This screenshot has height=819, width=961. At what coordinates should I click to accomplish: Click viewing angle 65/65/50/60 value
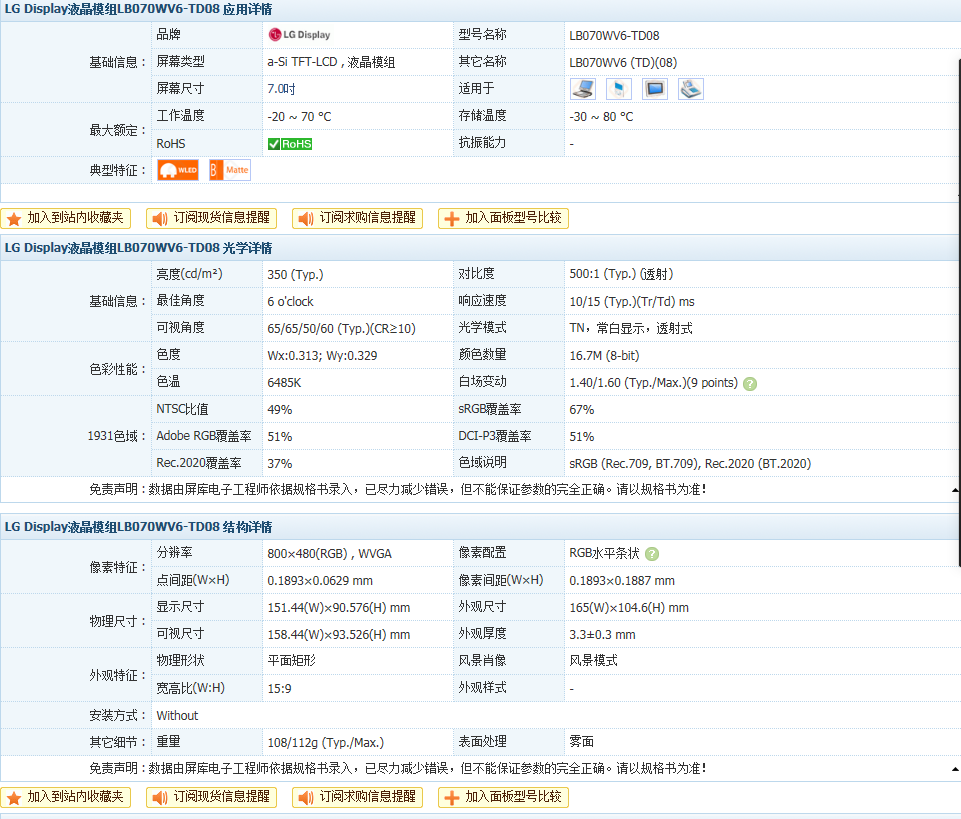point(341,329)
